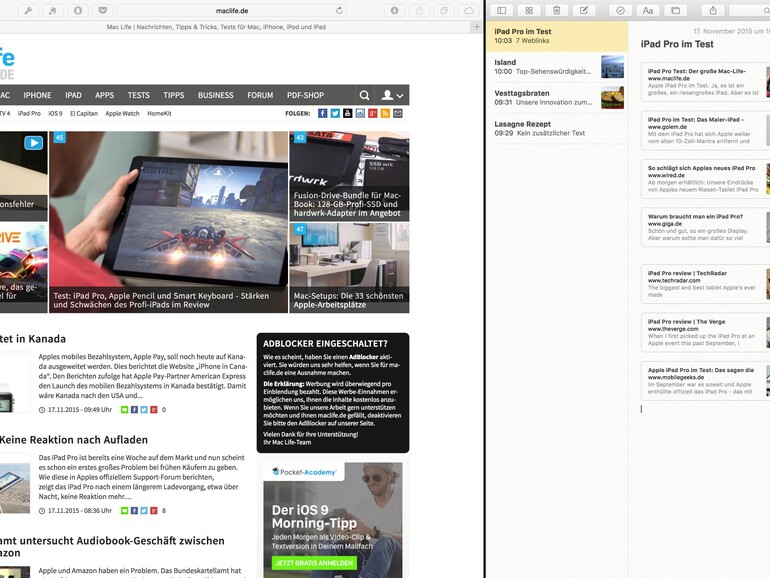Click the newsletter envelope icon

click(x=398, y=113)
